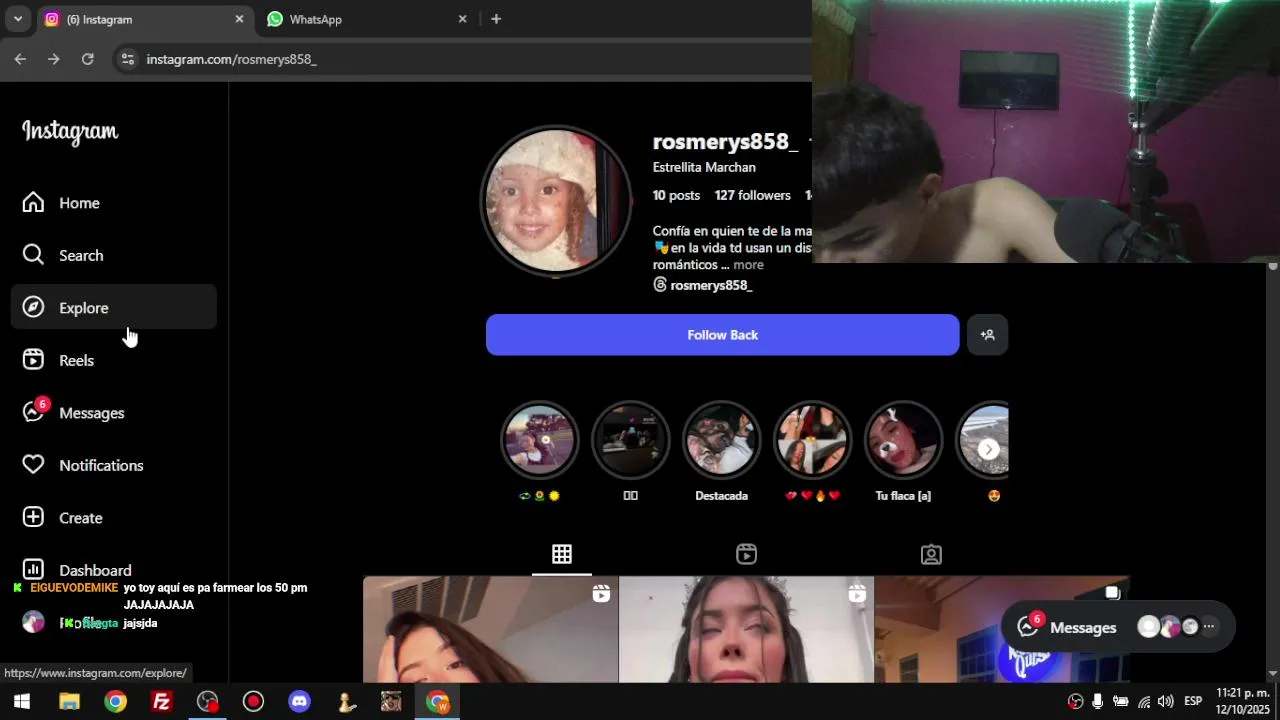Open Wi-Fi network settings in the tray
Screen dimensions: 1280x720
1144,701
